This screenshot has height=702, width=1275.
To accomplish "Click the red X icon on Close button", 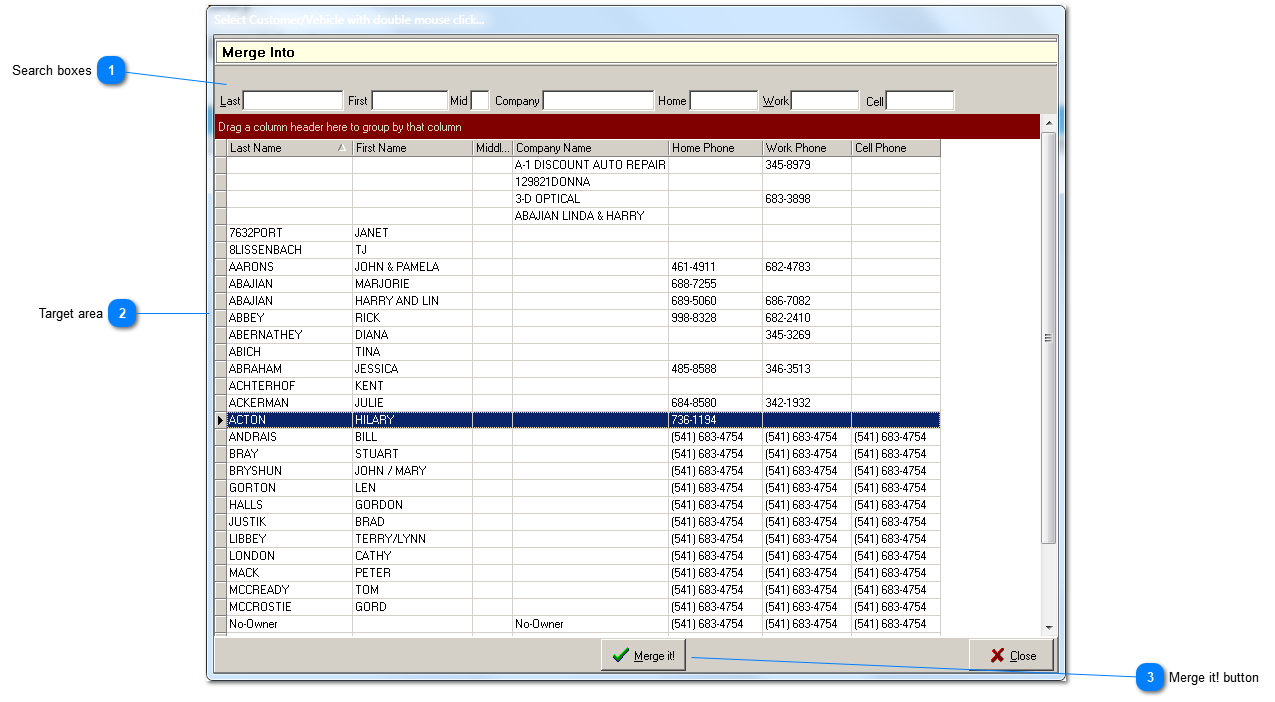I will click(995, 655).
